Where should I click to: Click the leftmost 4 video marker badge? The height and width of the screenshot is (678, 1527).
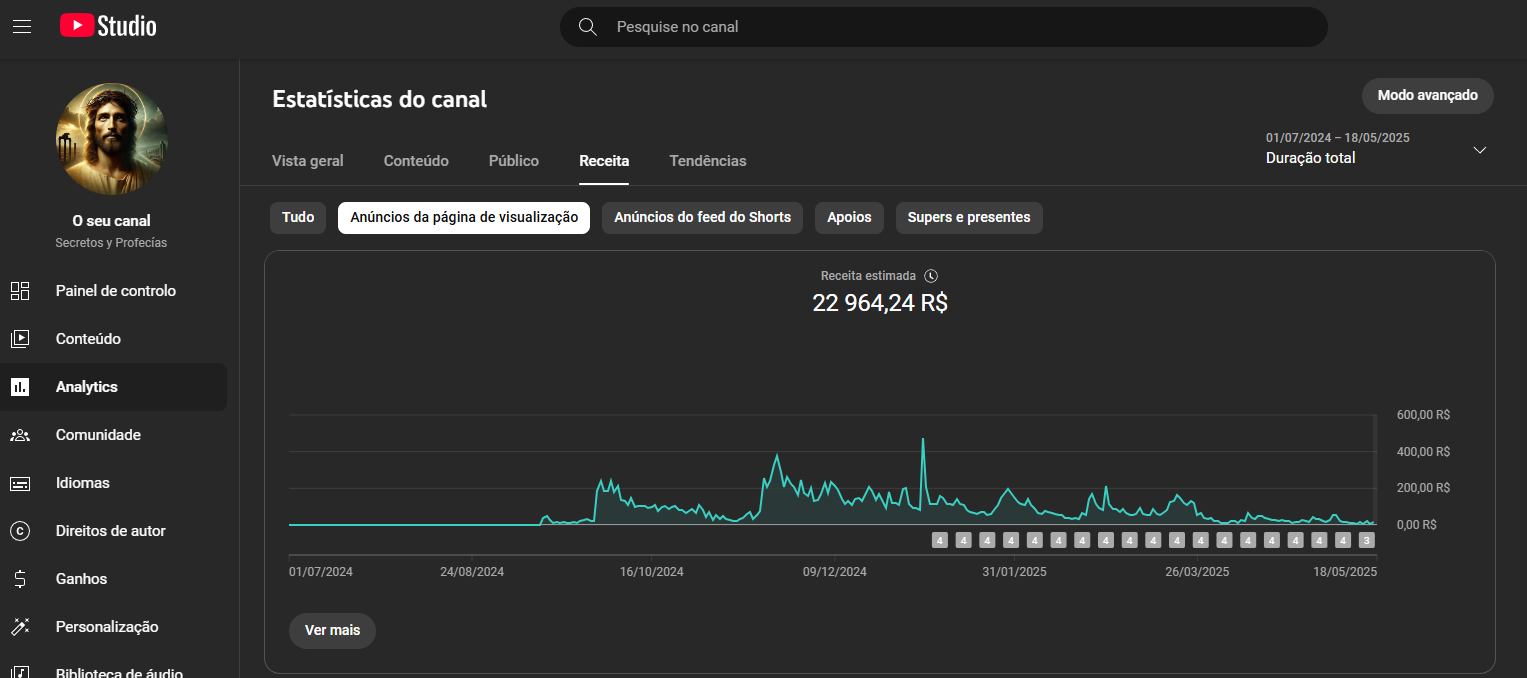point(939,540)
